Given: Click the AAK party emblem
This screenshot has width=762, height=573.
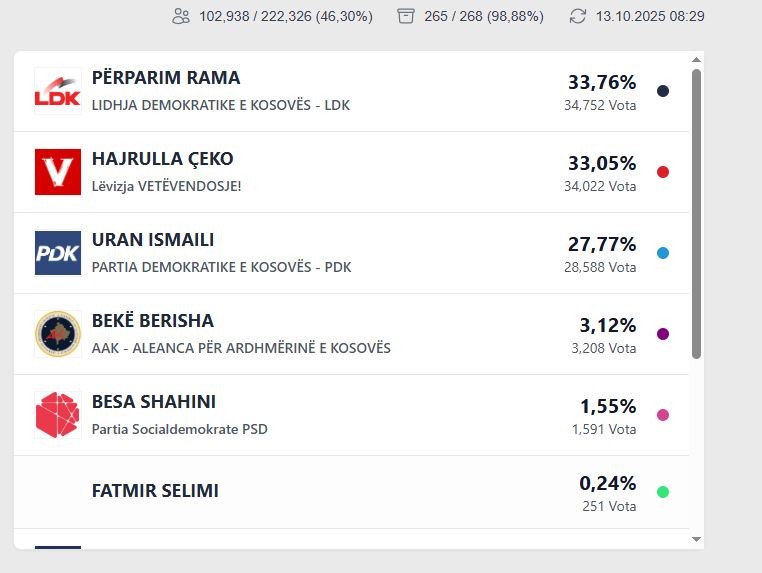Looking at the screenshot, I should click(x=57, y=334).
